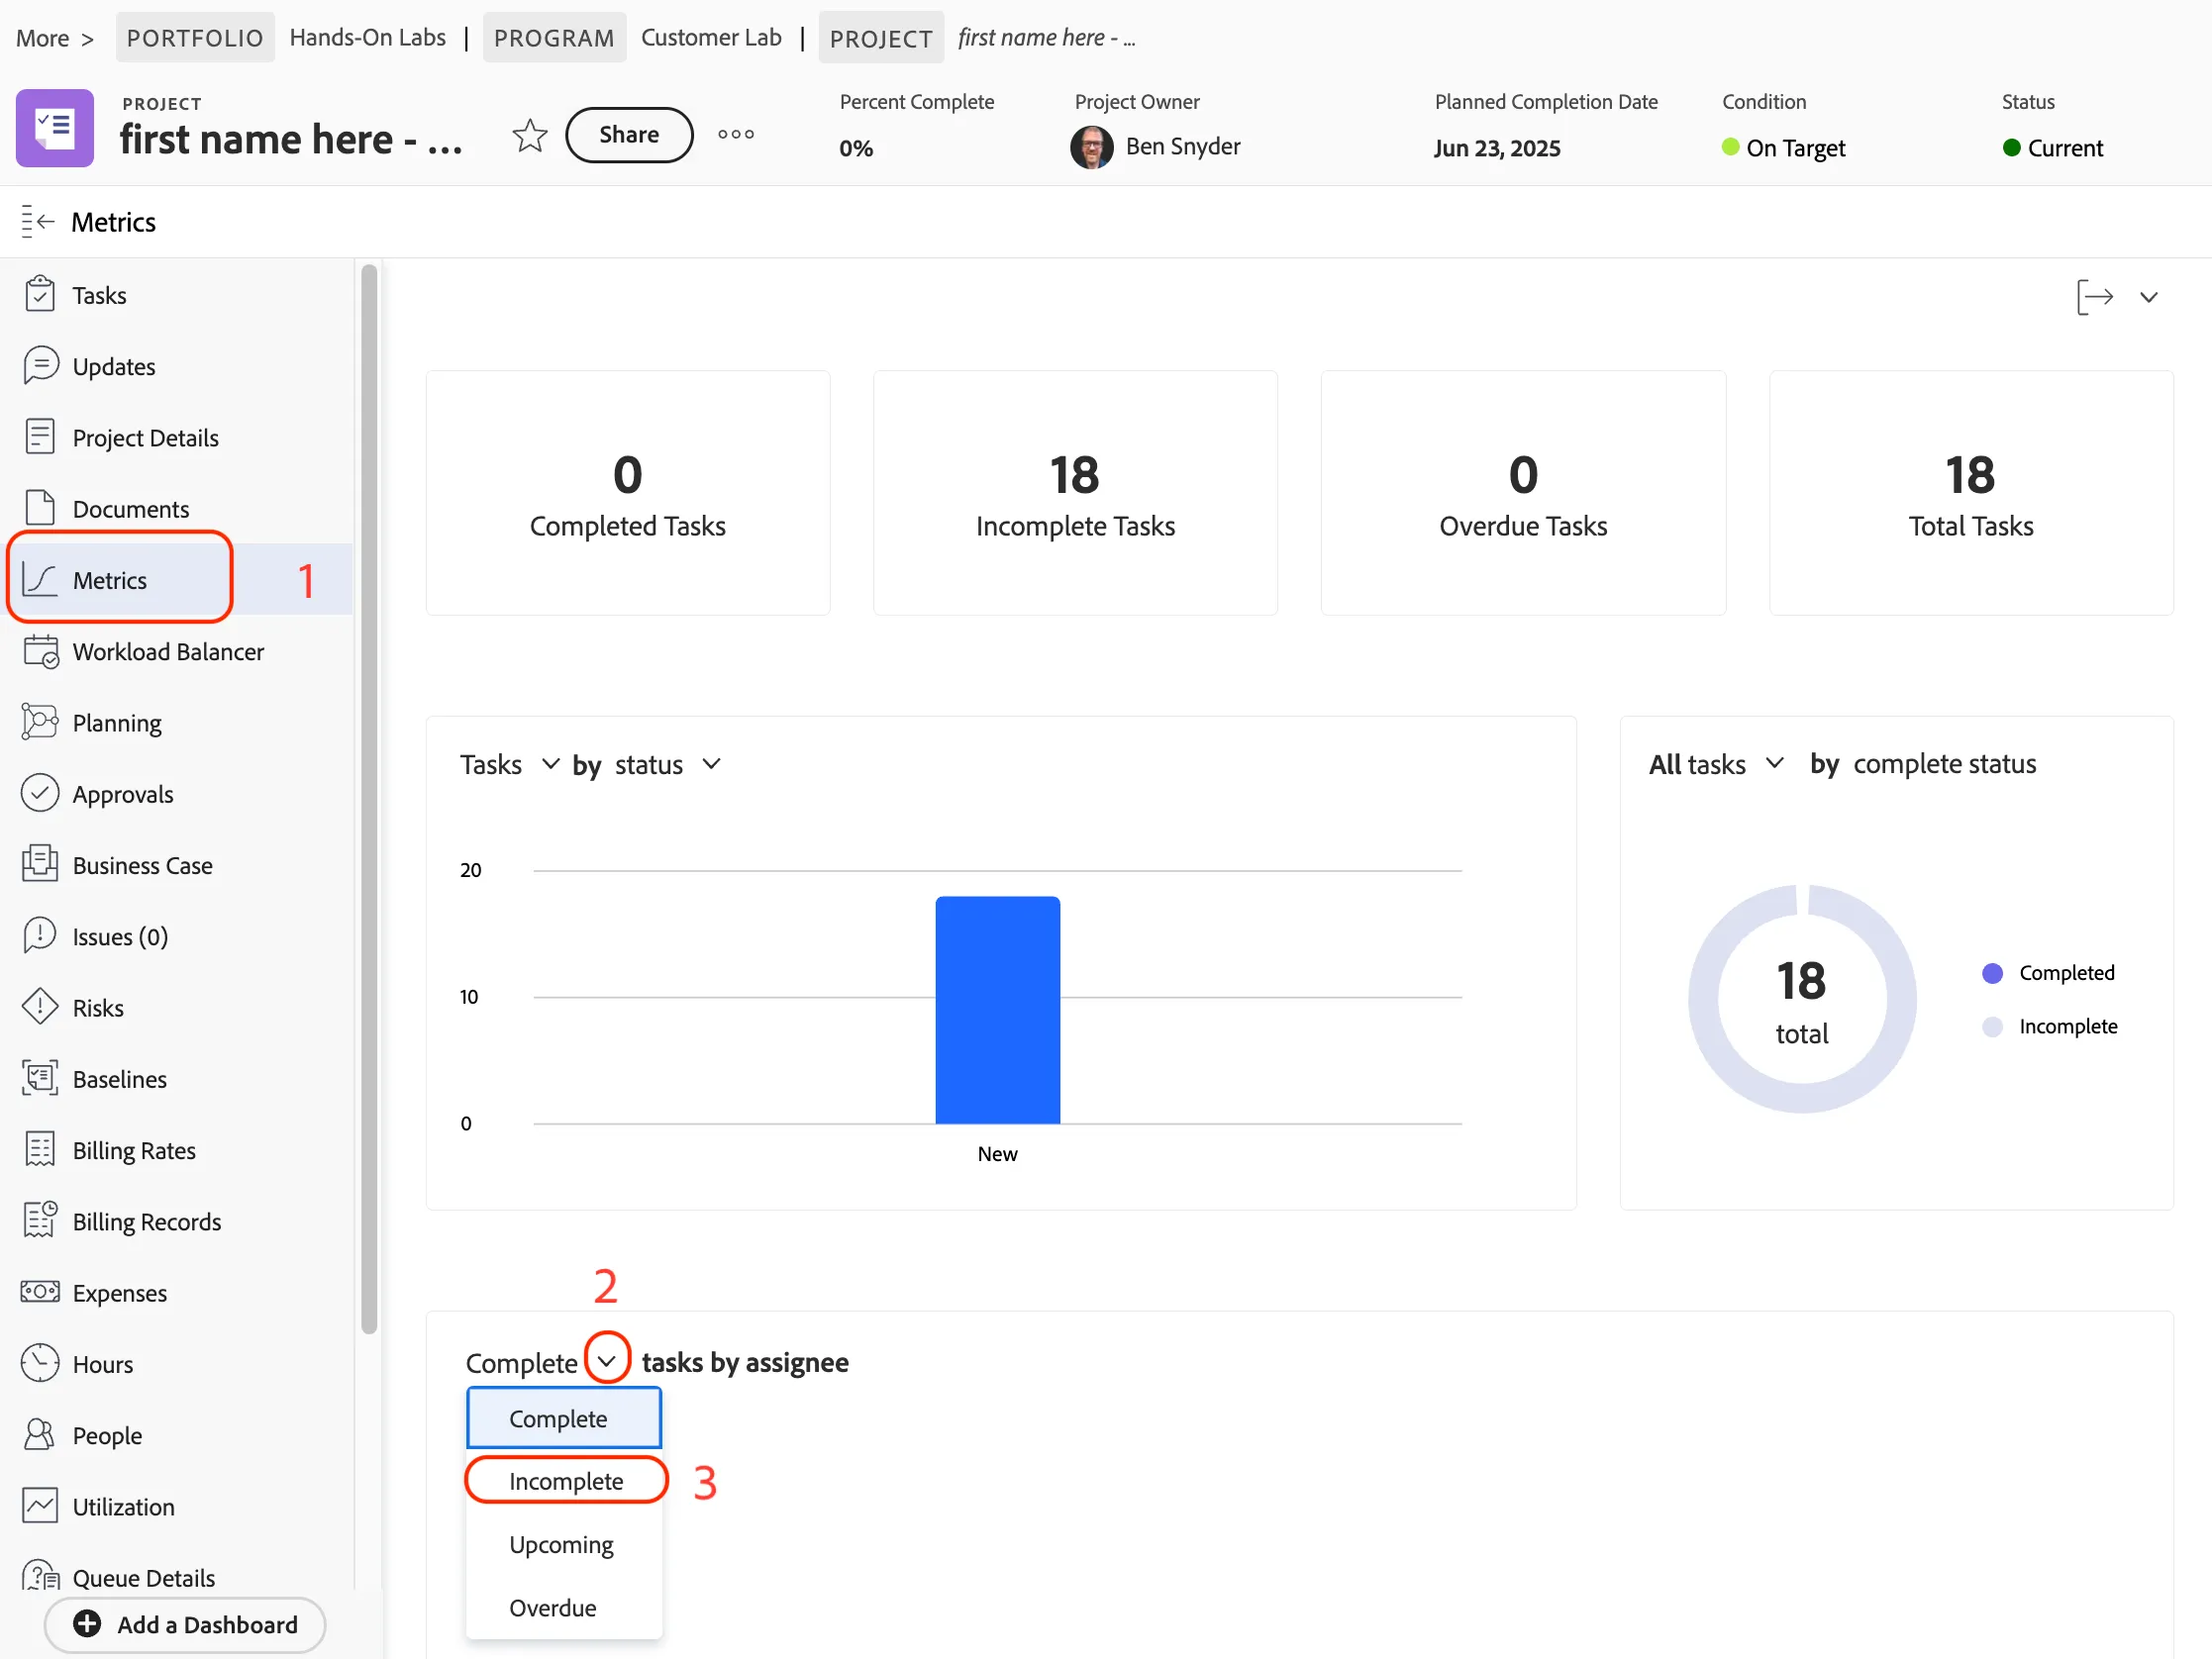This screenshot has height=1659, width=2212.
Task: Toggle the Complete tasks by assignee dropdown
Action: click(607, 1361)
